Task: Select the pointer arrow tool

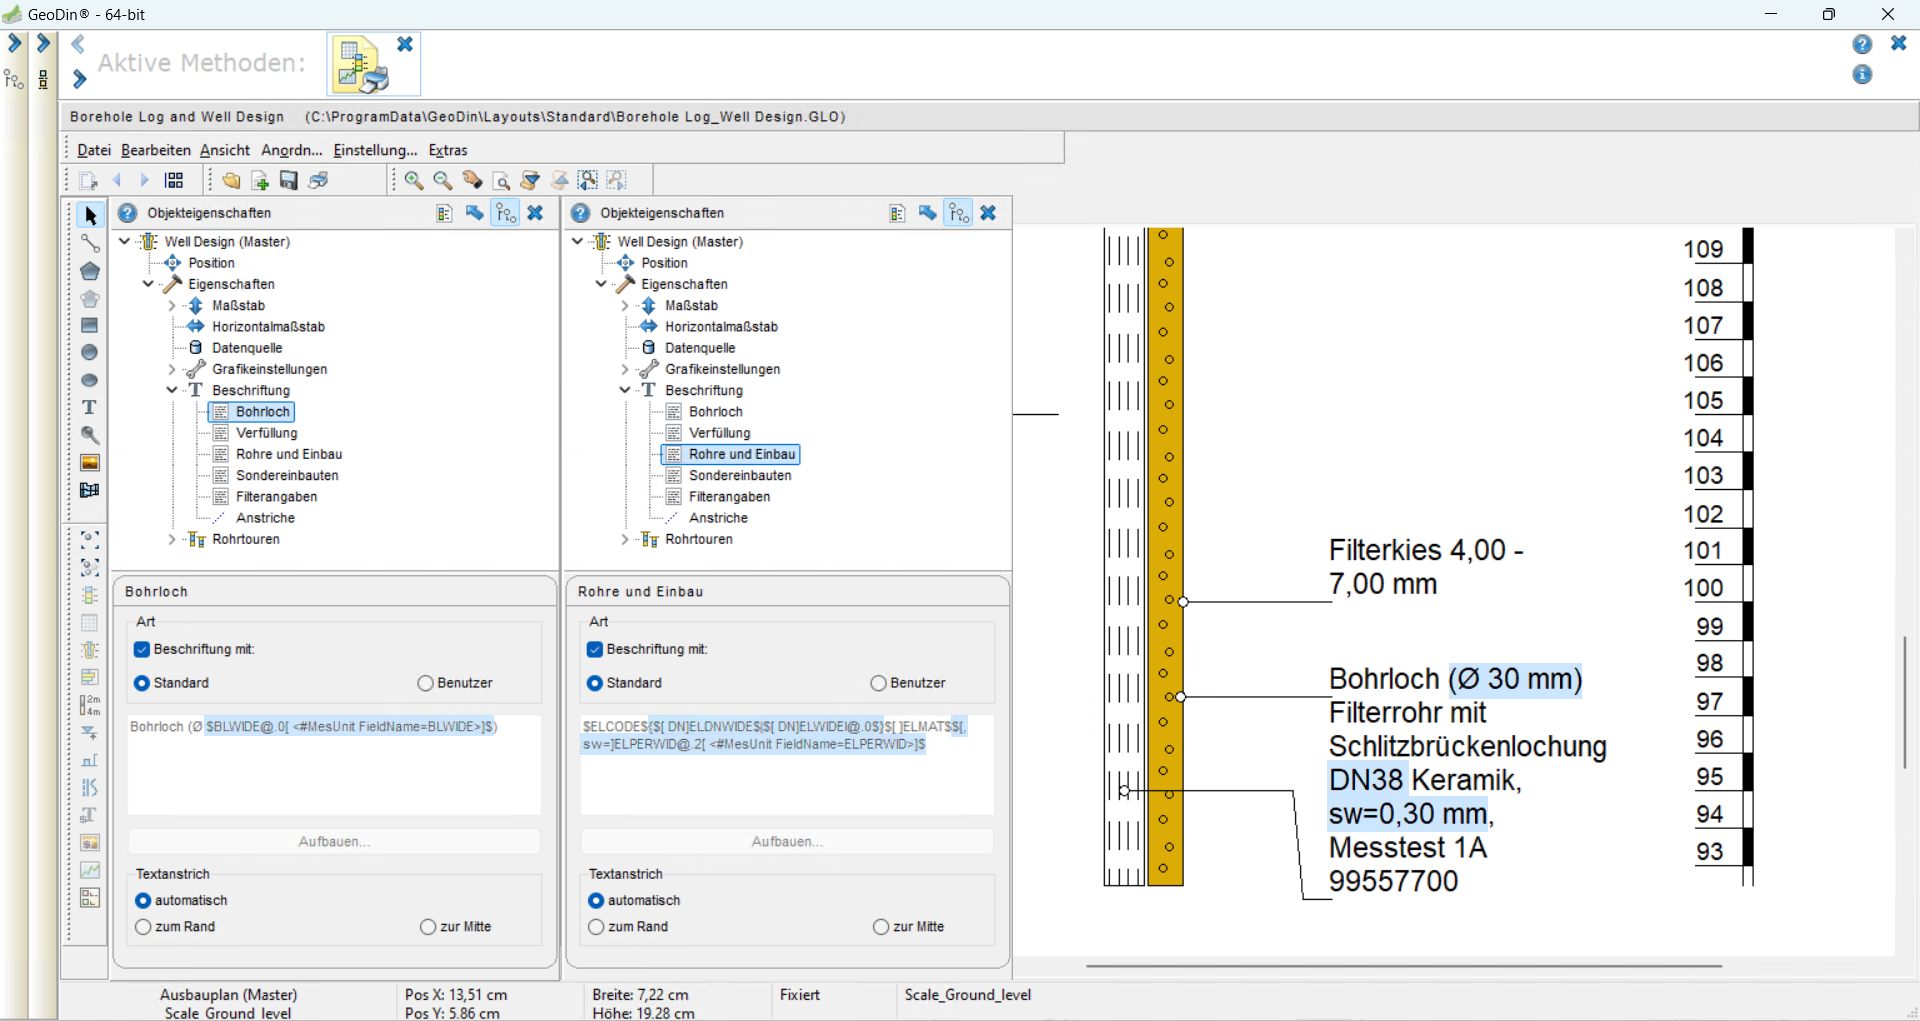Action: [x=90, y=216]
